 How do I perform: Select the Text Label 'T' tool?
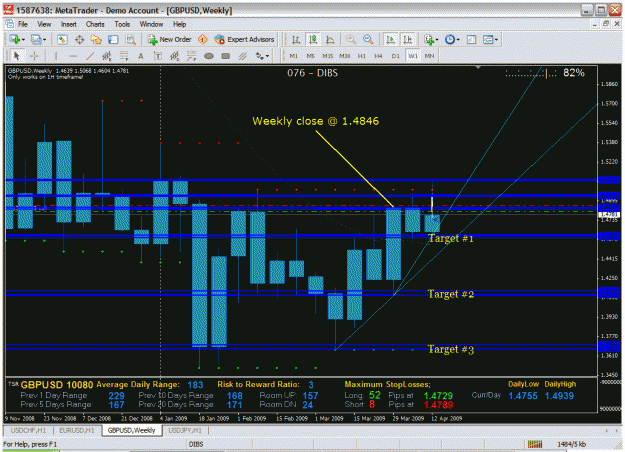[158, 56]
